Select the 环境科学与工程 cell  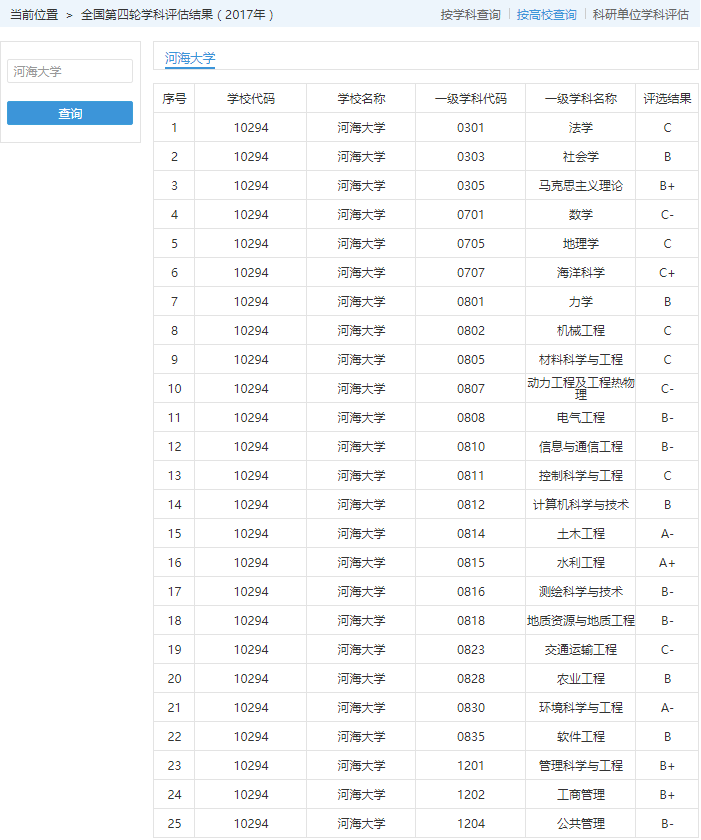pos(581,707)
